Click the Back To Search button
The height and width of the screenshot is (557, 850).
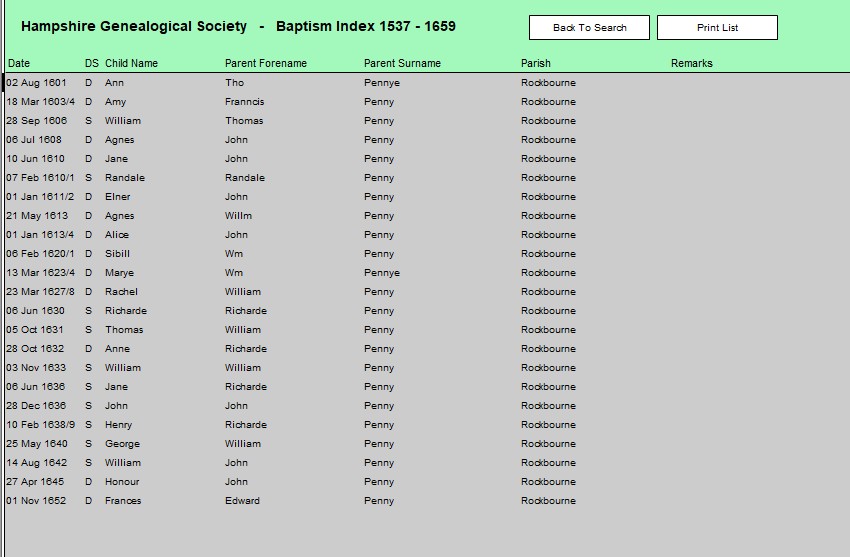tap(589, 28)
